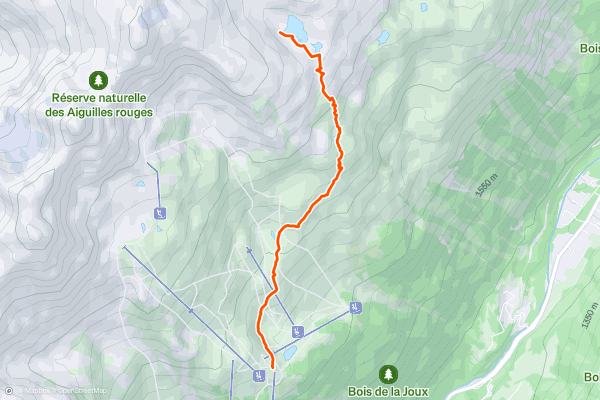This screenshot has width=600, height=400.
Task: Click the orange route line at its sharp bend
Action: (x=318, y=56)
